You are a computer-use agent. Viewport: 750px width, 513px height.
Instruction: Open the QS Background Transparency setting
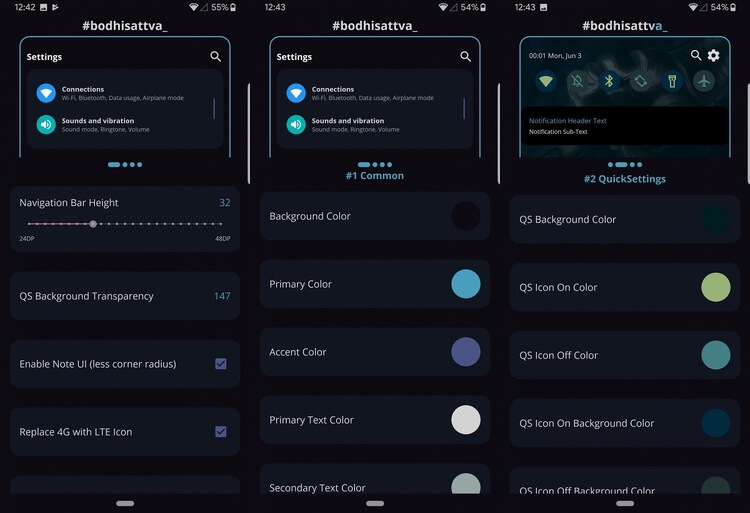(x=125, y=296)
